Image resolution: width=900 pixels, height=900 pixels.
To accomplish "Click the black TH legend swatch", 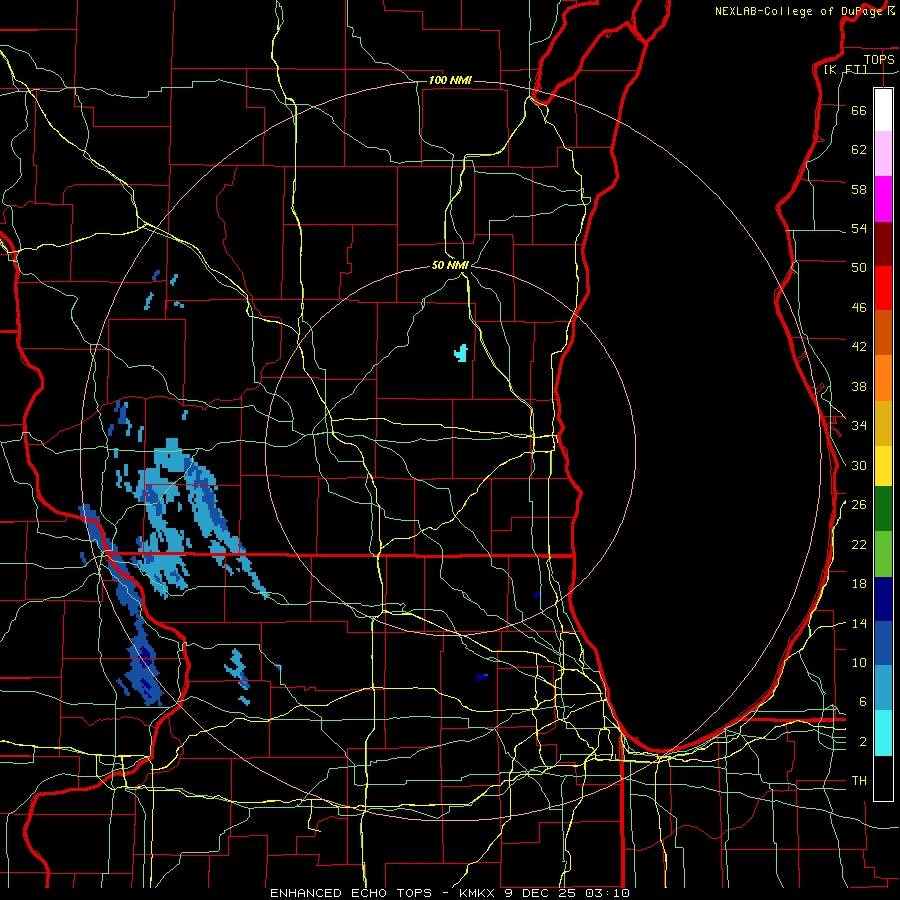I will click(883, 778).
